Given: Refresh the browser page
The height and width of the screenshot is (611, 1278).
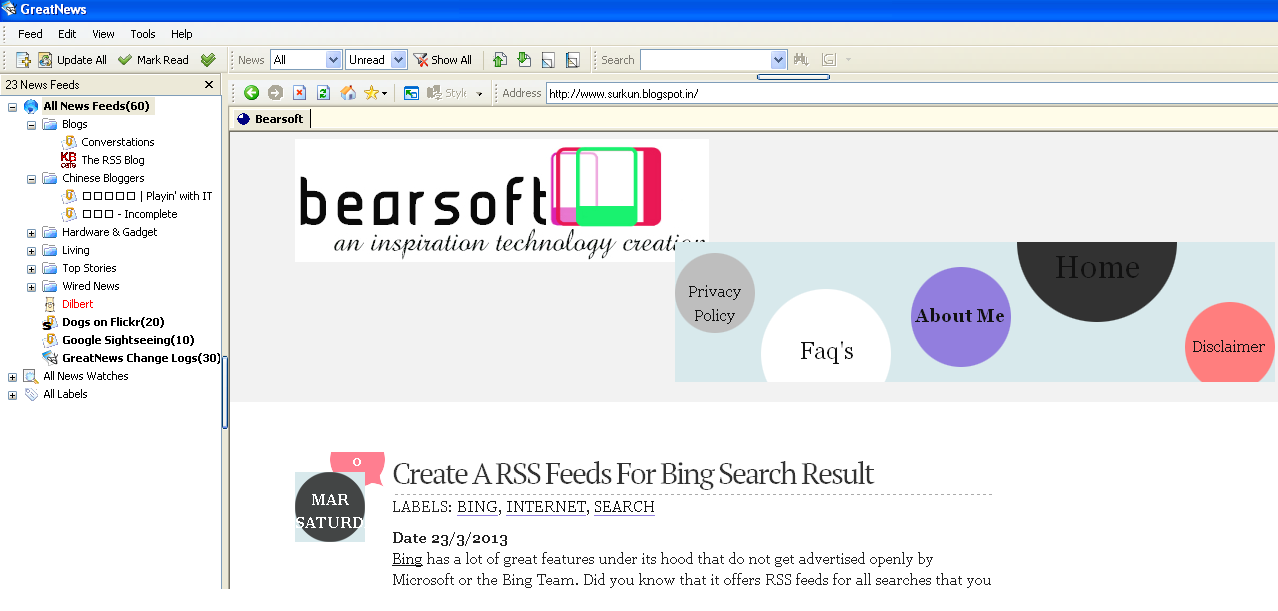Looking at the screenshot, I should [x=323, y=93].
